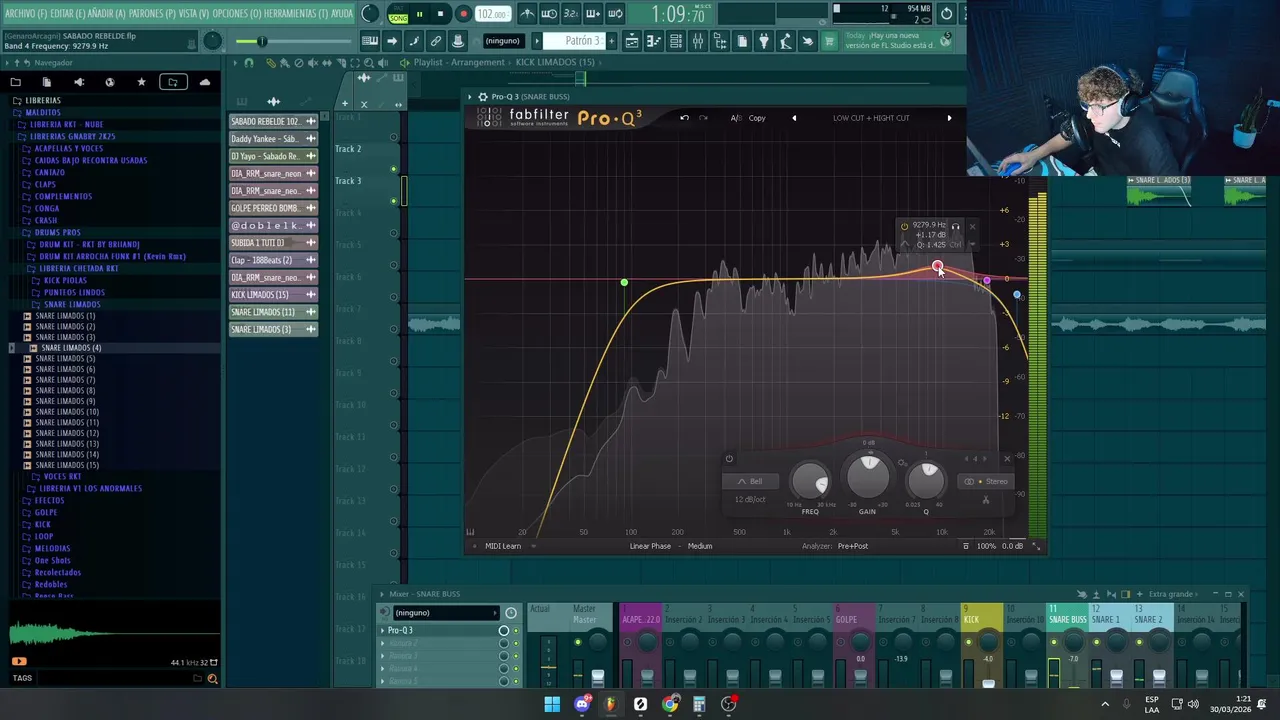This screenshot has height=720, width=1280.
Task: Select playlist pencil draw tool
Action: (x=270, y=63)
